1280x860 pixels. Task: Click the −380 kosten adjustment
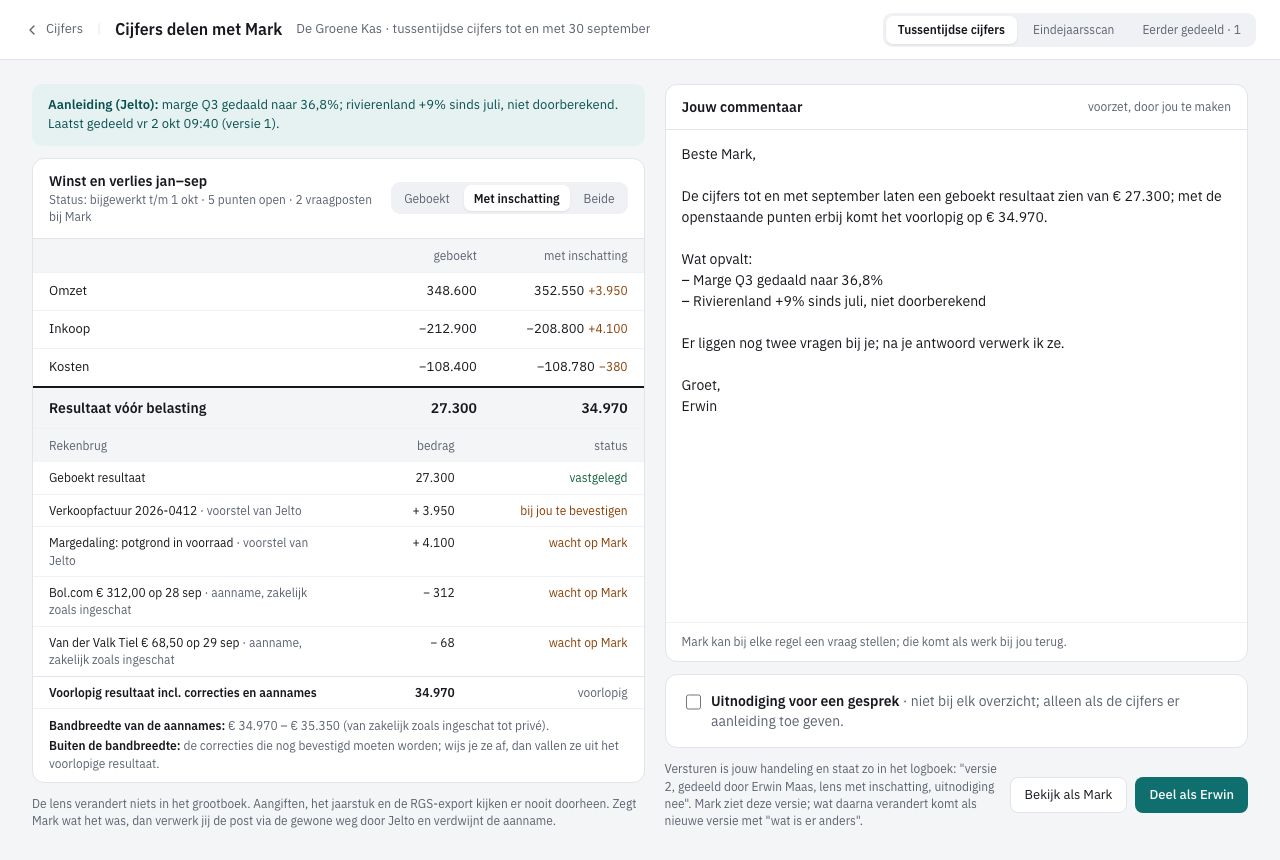[613, 367]
